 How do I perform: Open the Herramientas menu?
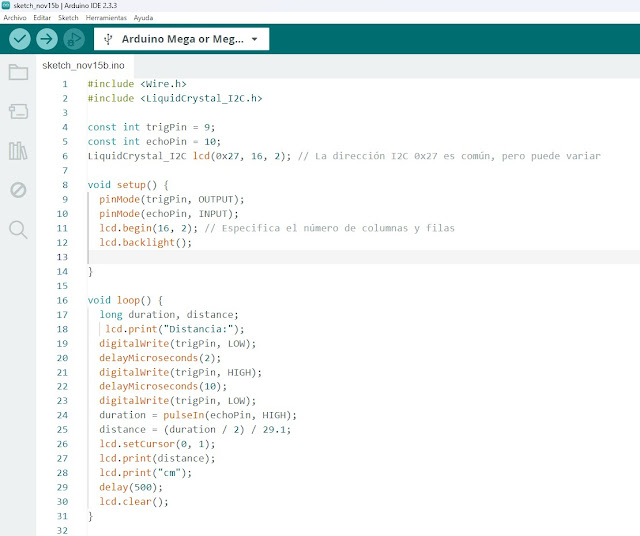106,18
